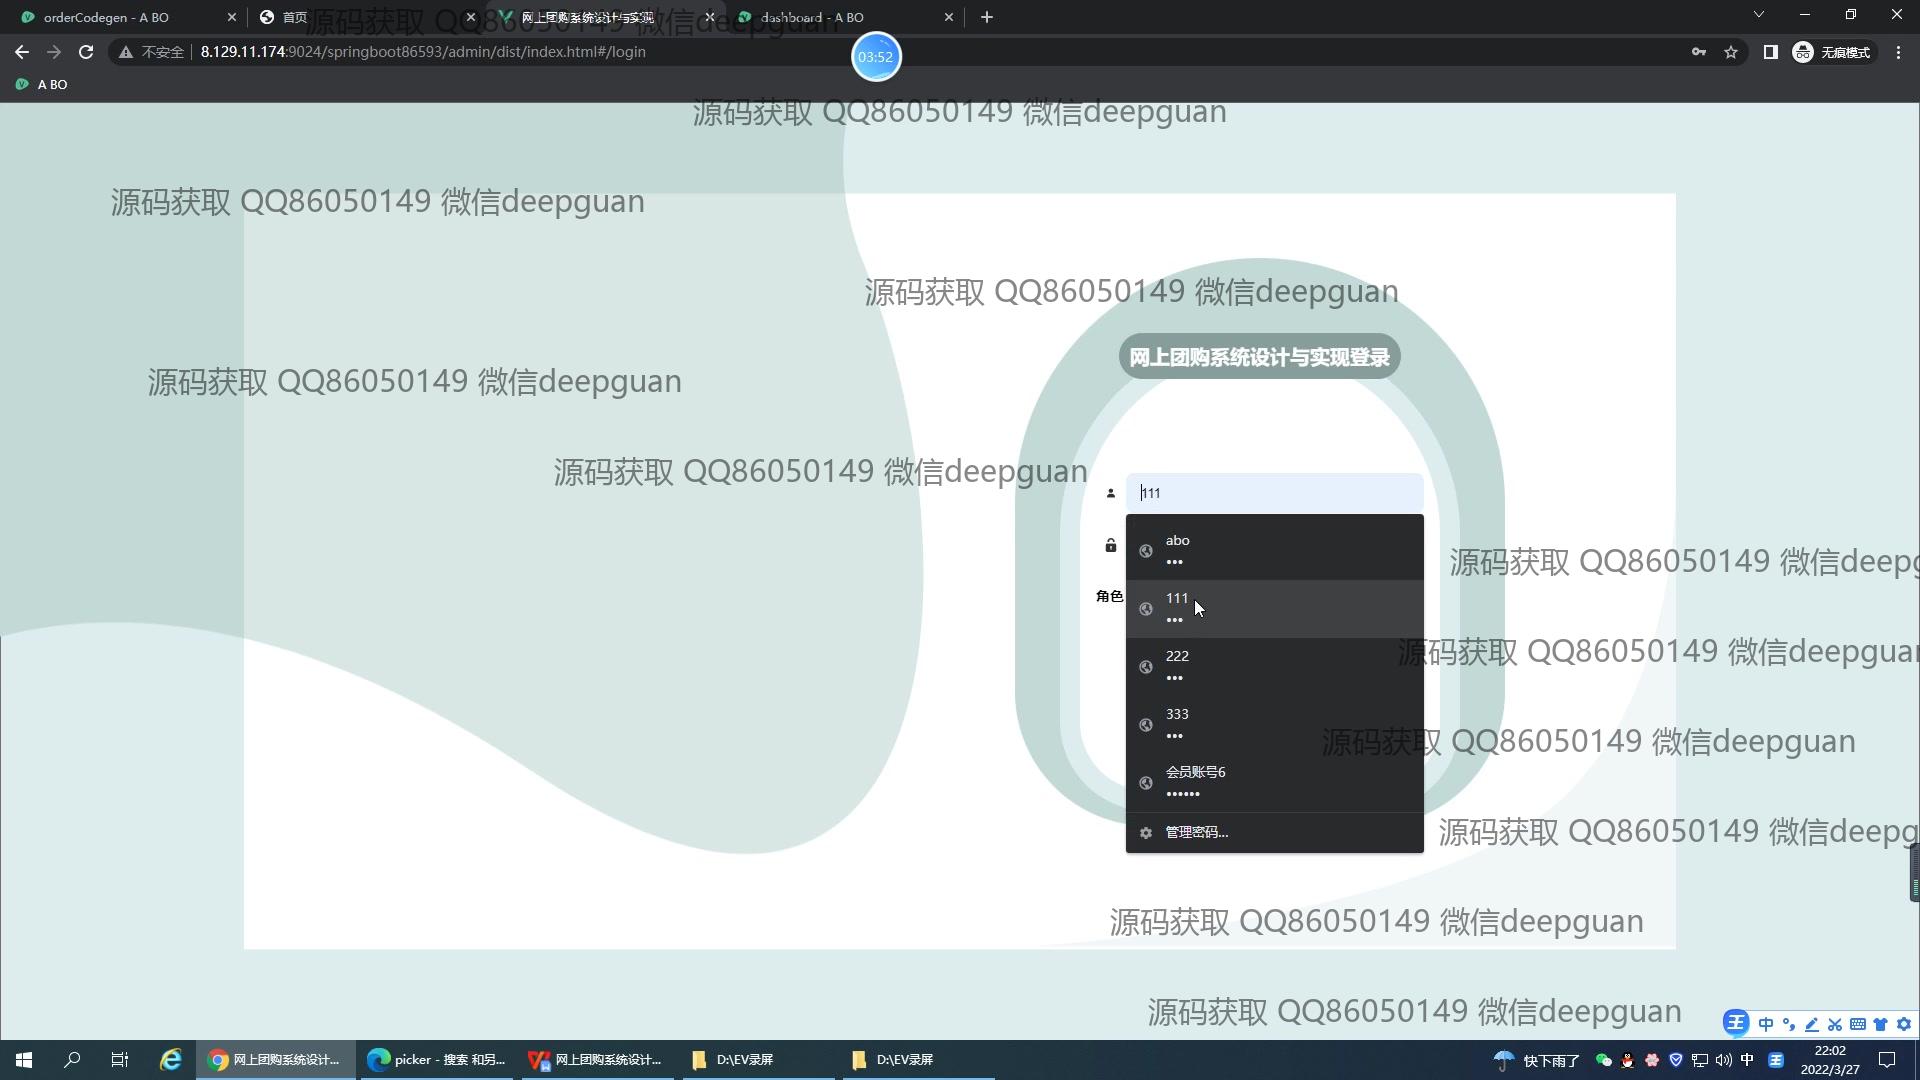Viewport: 1920px width, 1080px height.
Task: Open picker Edge window in taskbar
Action: coord(436,1060)
